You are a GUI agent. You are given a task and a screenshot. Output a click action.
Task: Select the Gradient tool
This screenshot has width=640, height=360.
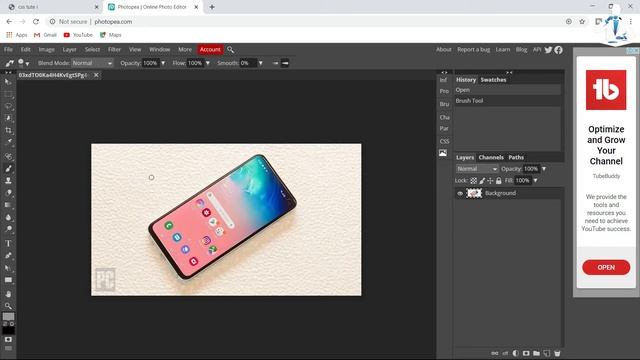[8, 205]
